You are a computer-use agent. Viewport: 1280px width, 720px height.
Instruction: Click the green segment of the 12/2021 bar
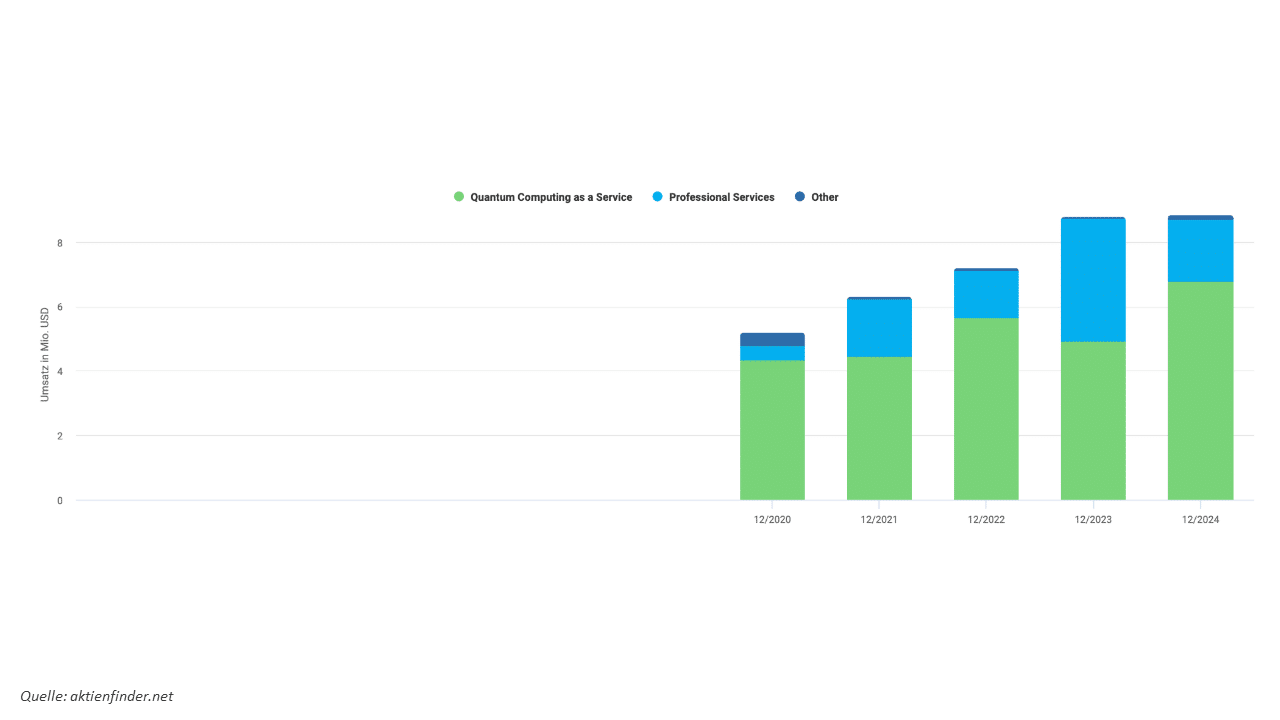[879, 428]
